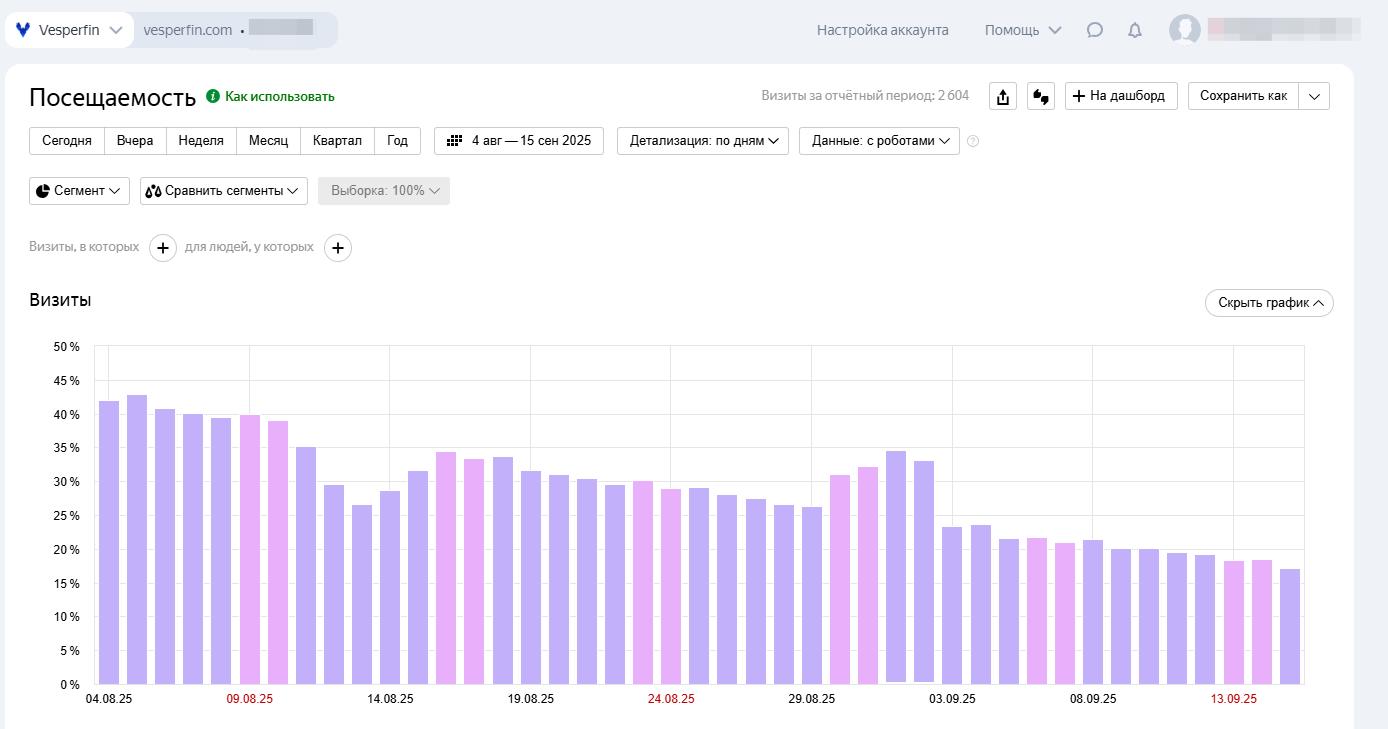Add people condition with plus after 'для людей, у которых'
Screen dimensions: 1388x729
[338, 248]
